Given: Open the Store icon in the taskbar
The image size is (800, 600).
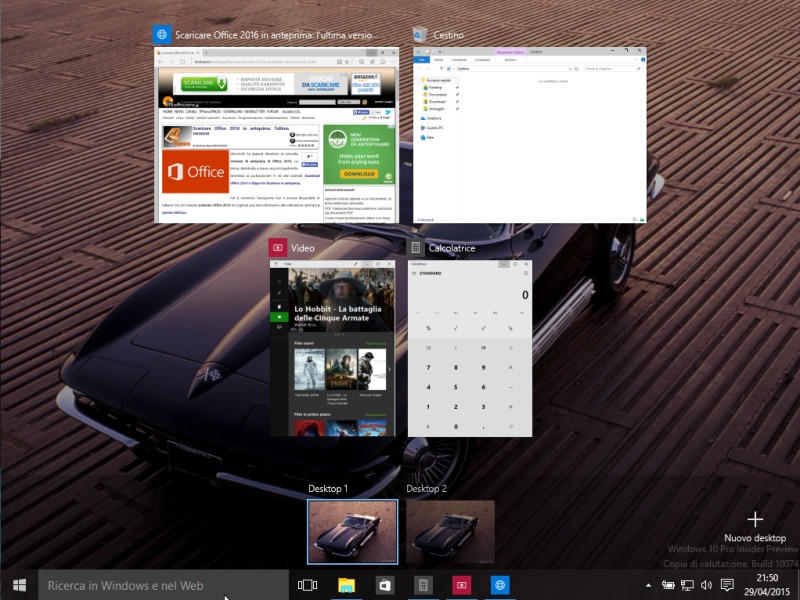Looking at the screenshot, I should point(384,585).
